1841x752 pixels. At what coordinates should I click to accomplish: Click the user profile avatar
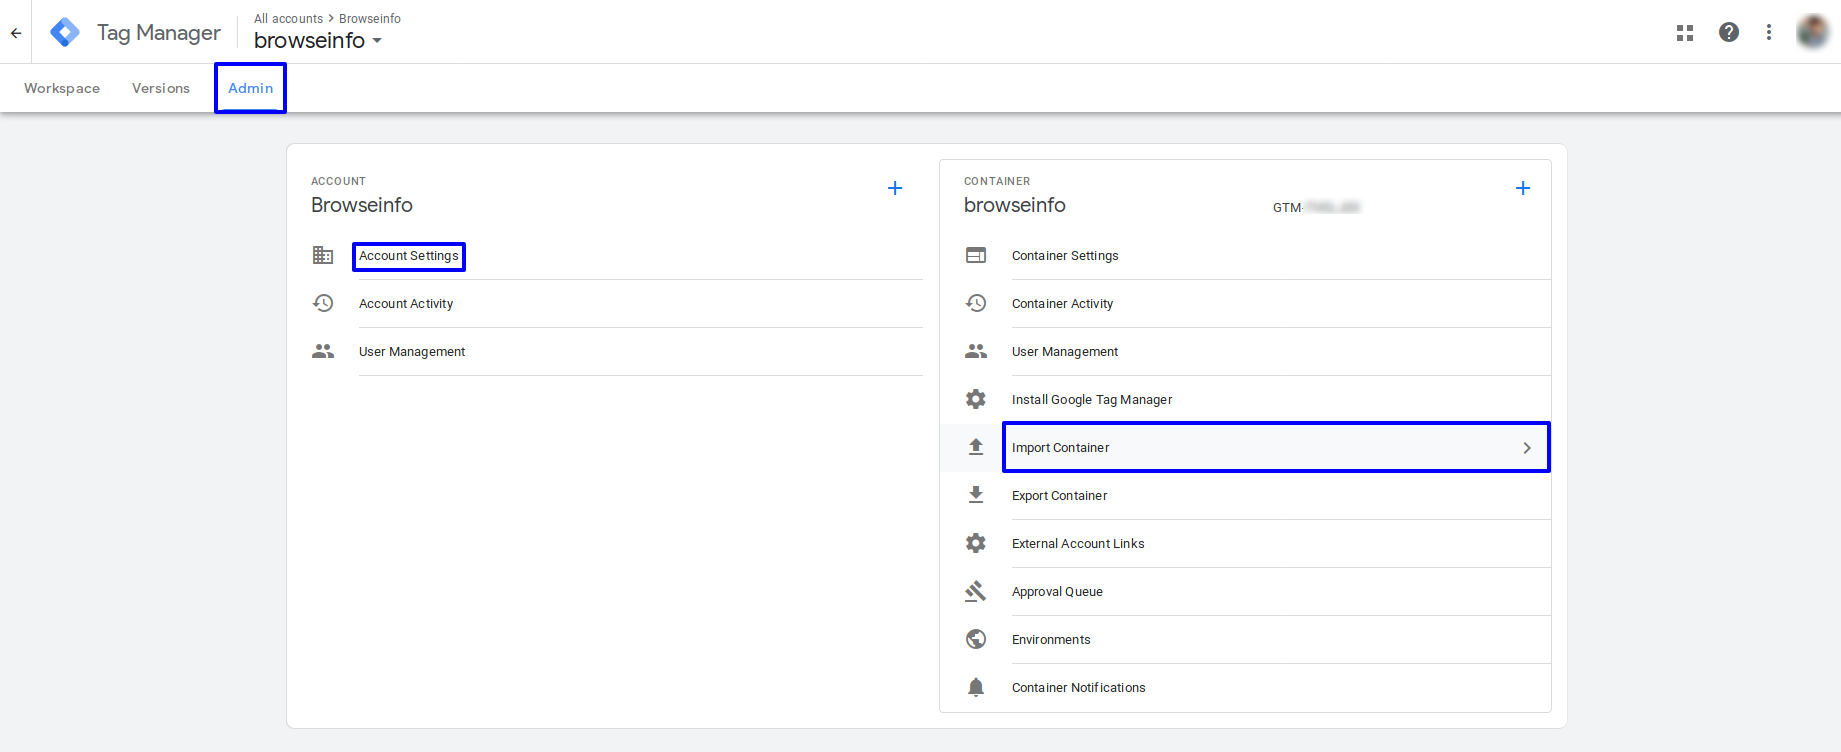(1812, 32)
